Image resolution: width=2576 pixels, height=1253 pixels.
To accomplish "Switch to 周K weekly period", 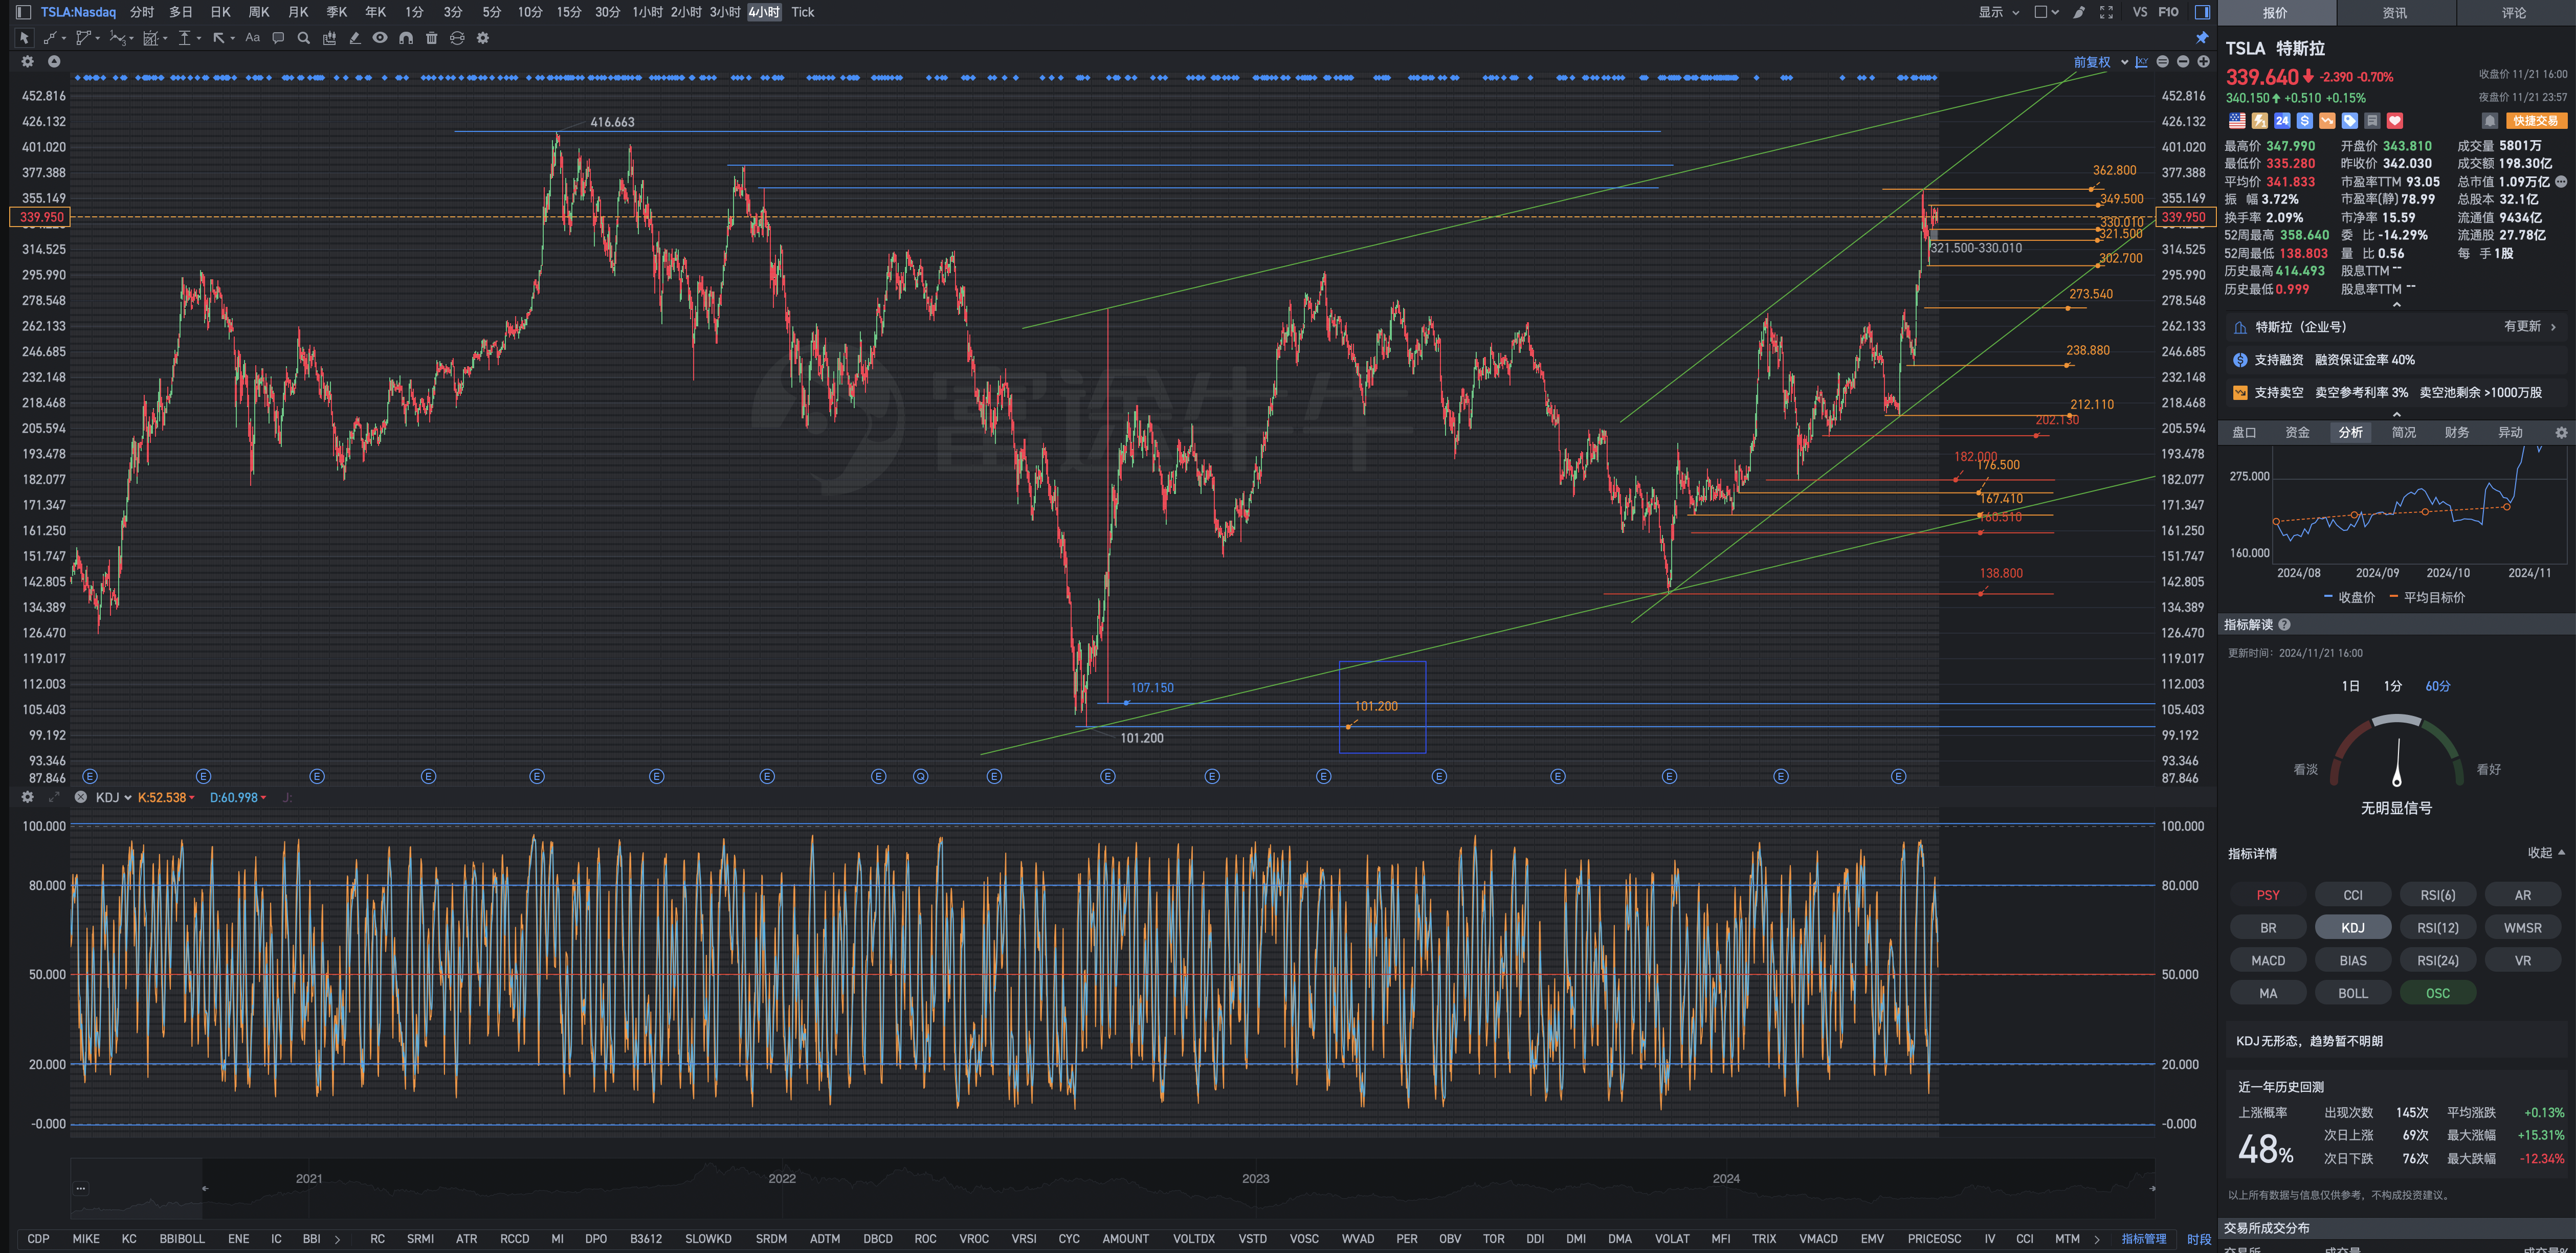I will (x=259, y=12).
